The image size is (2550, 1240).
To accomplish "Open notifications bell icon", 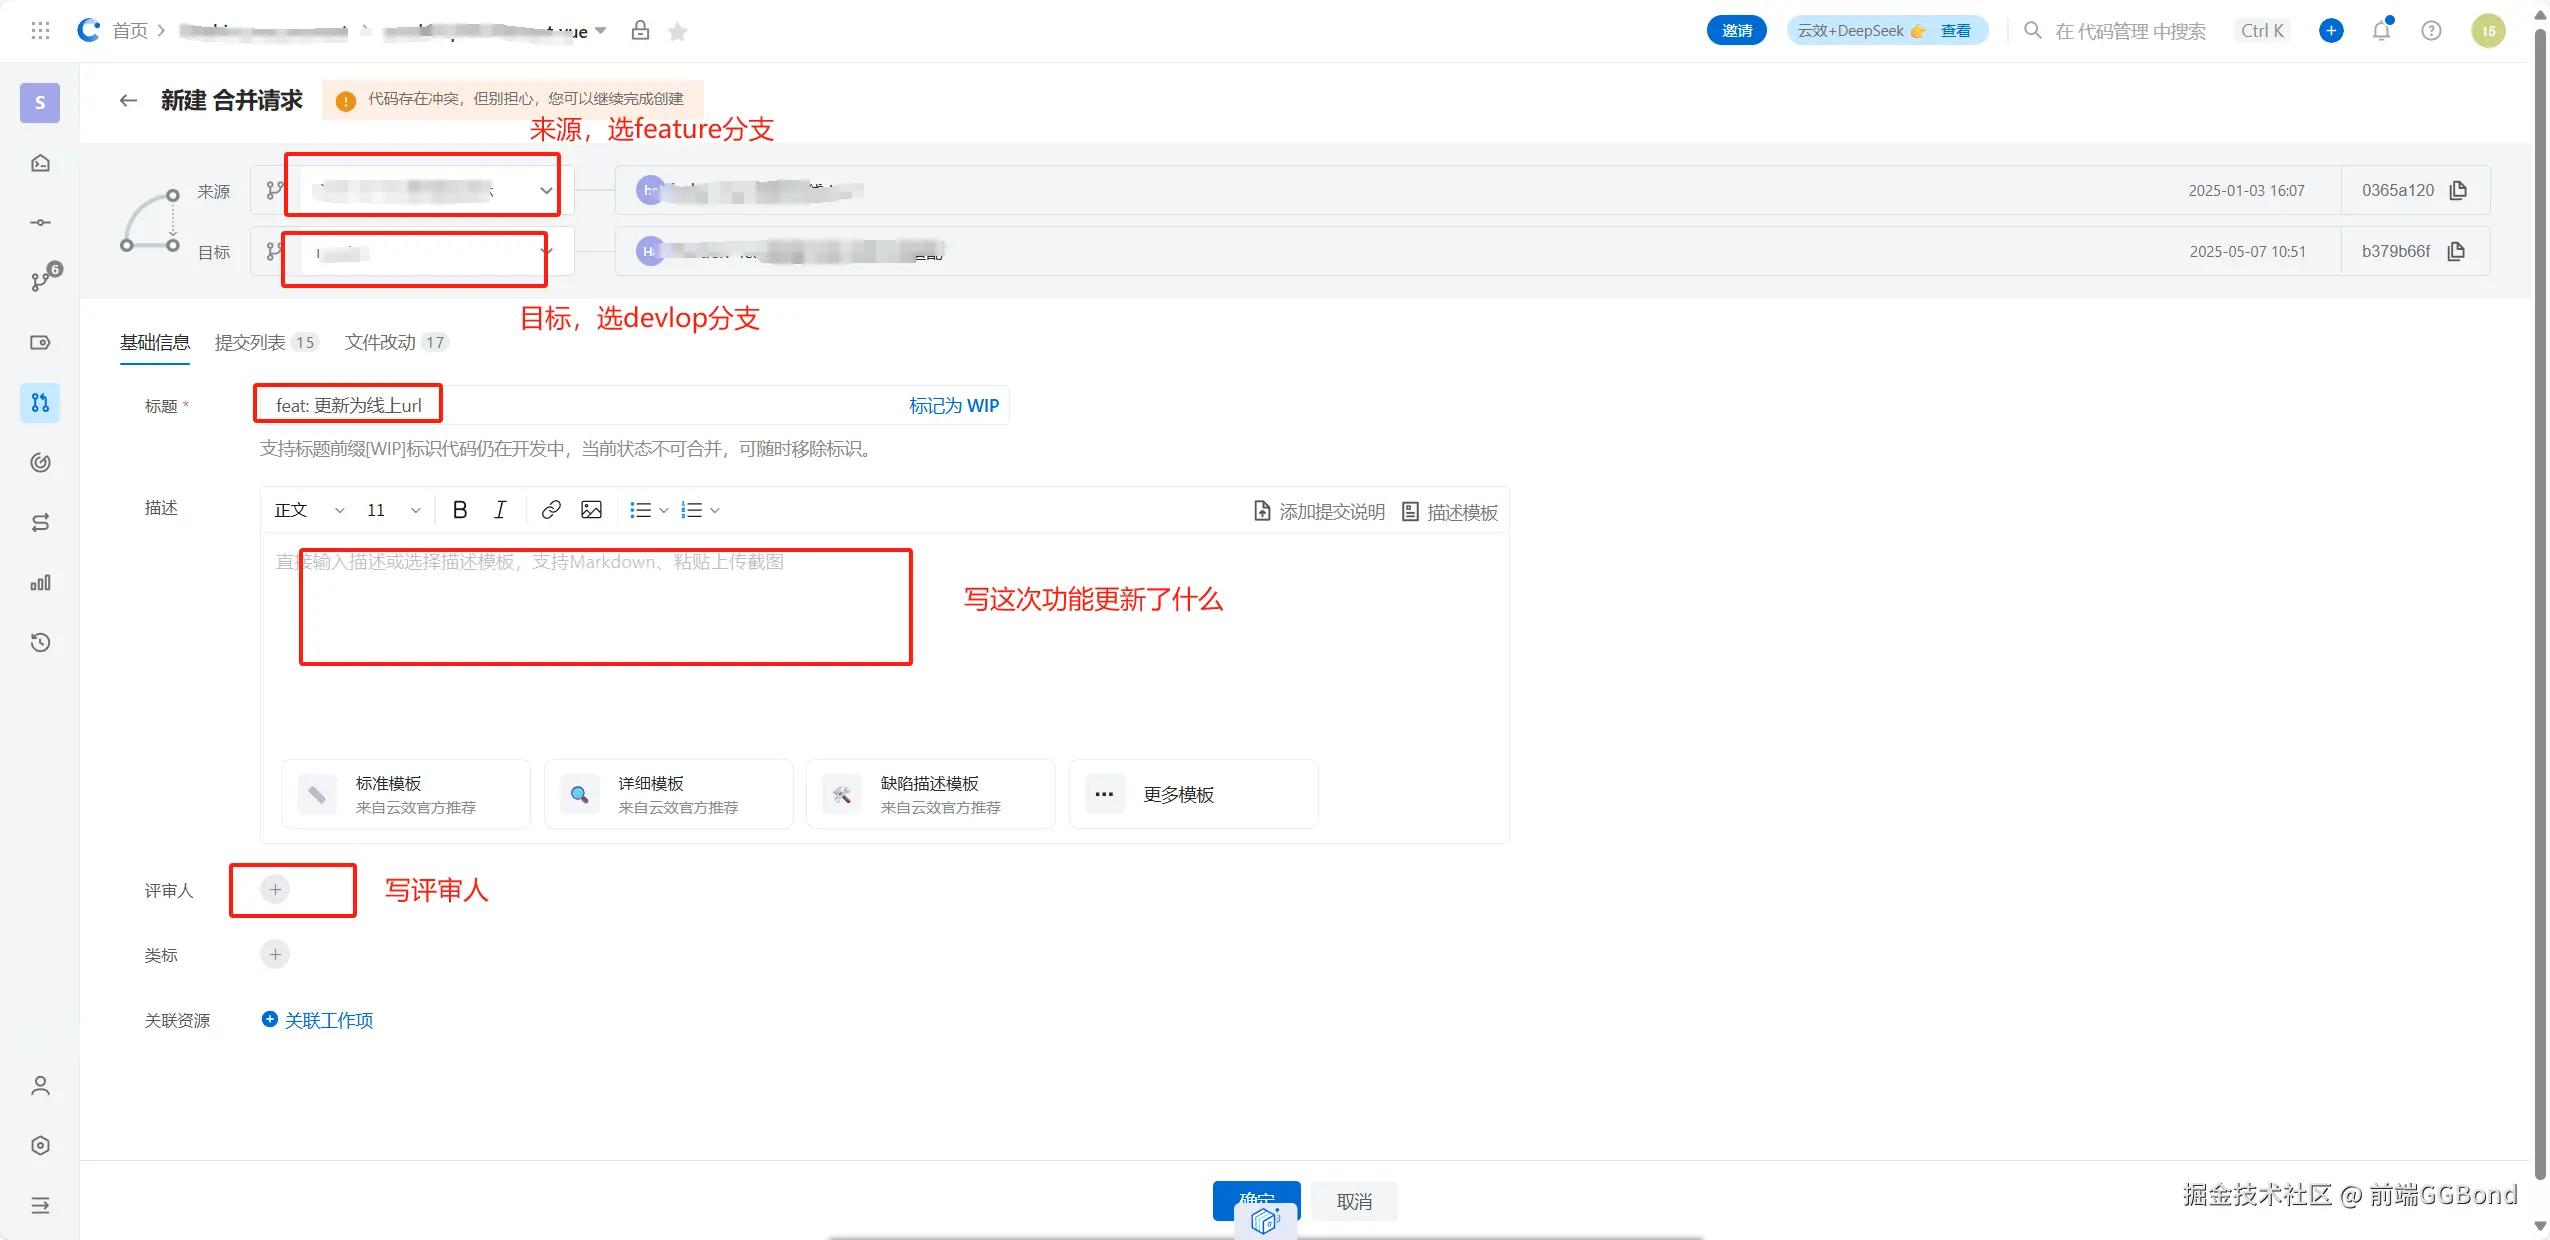I will (x=2381, y=31).
